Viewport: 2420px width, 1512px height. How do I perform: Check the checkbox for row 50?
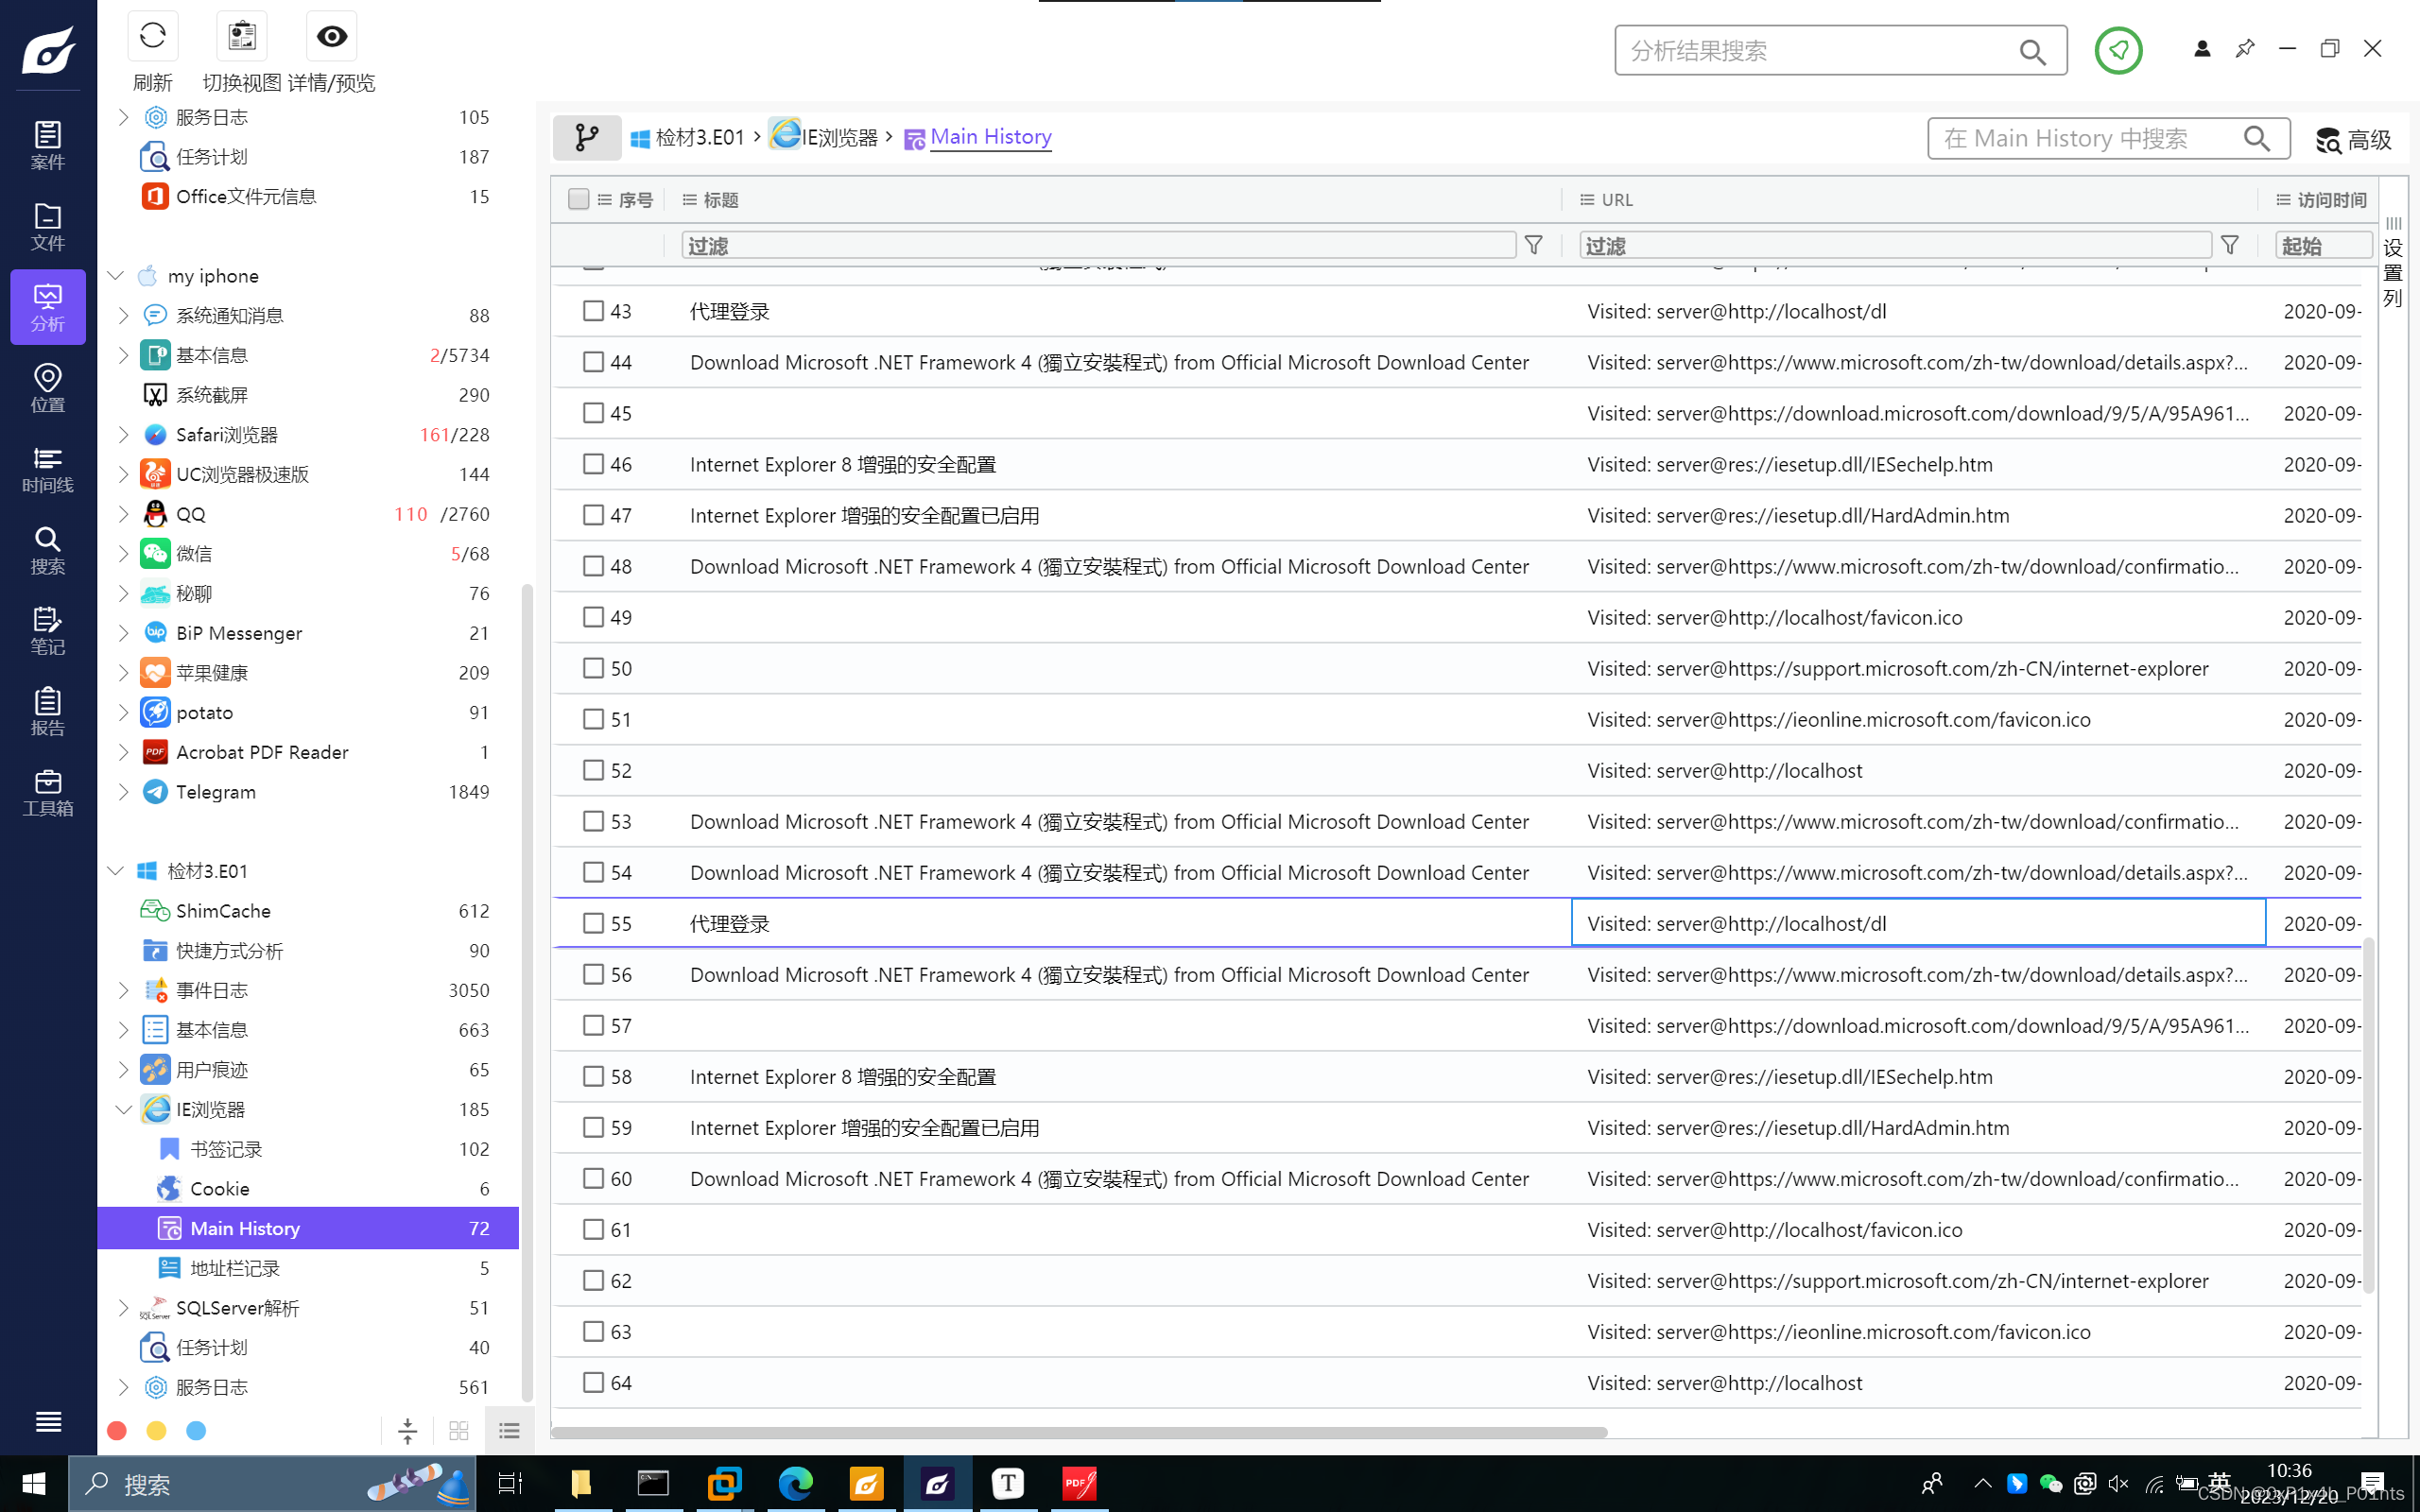click(593, 668)
